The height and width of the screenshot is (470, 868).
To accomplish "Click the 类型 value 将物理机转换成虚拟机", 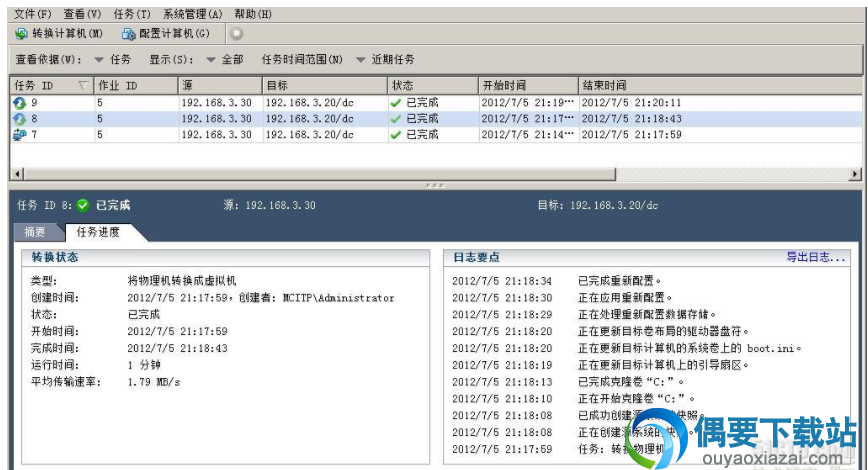I will [182, 281].
